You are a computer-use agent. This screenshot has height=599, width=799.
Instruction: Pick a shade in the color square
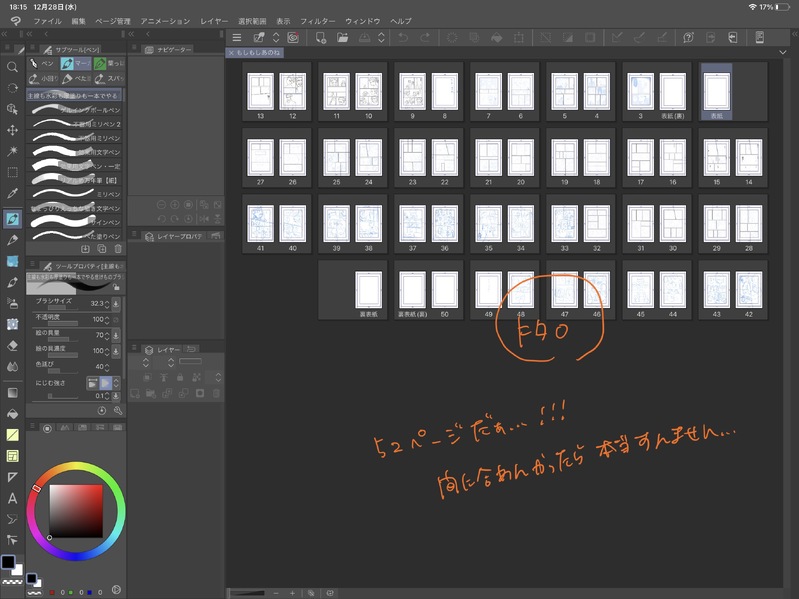tap(76, 511)
